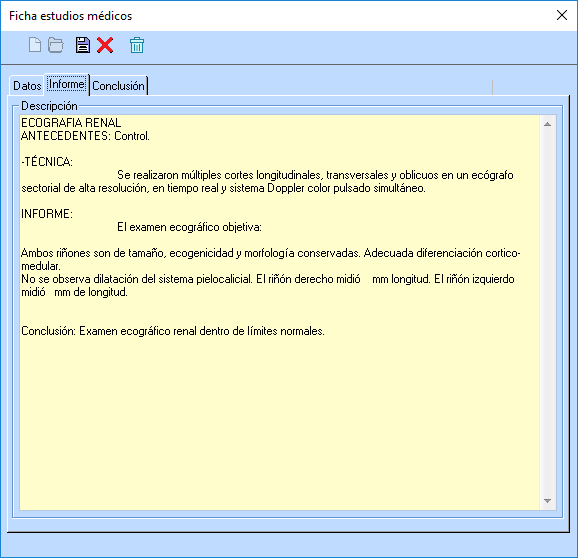
Task: Switch to the Datos tab
Action: 27,86
